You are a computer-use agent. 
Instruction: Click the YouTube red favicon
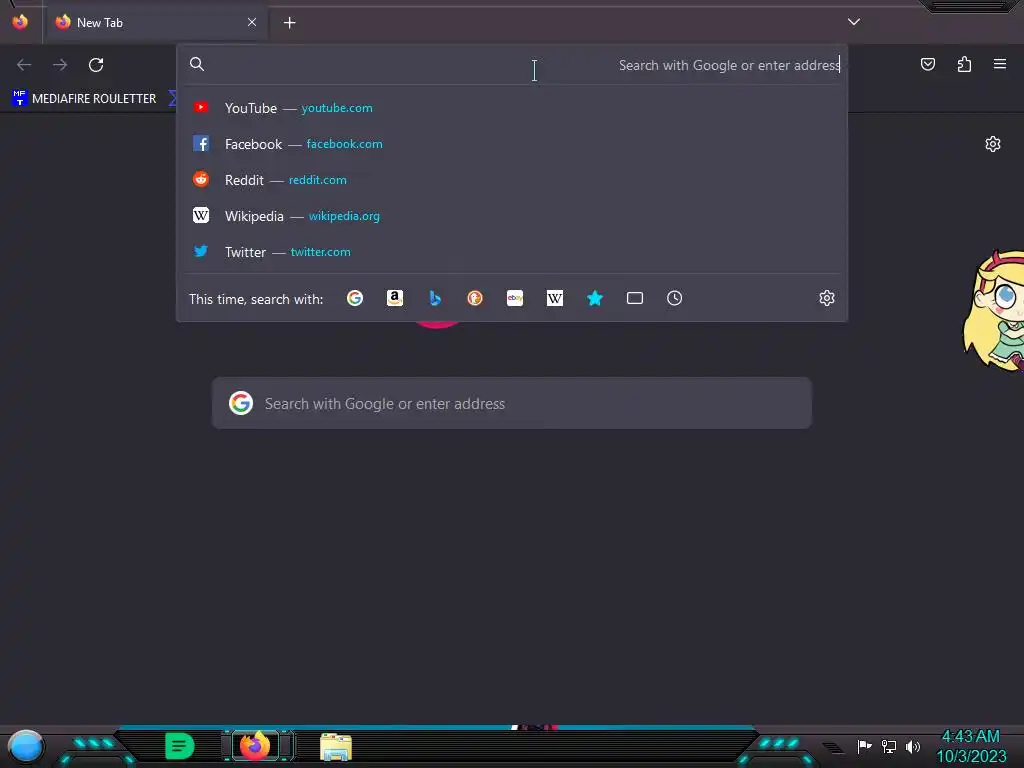click(x=201, y=107)
